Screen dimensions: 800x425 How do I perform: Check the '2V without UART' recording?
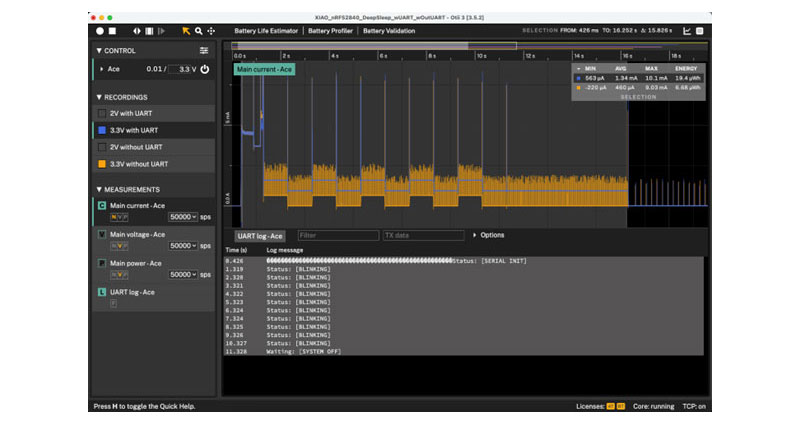click(102, 147)
